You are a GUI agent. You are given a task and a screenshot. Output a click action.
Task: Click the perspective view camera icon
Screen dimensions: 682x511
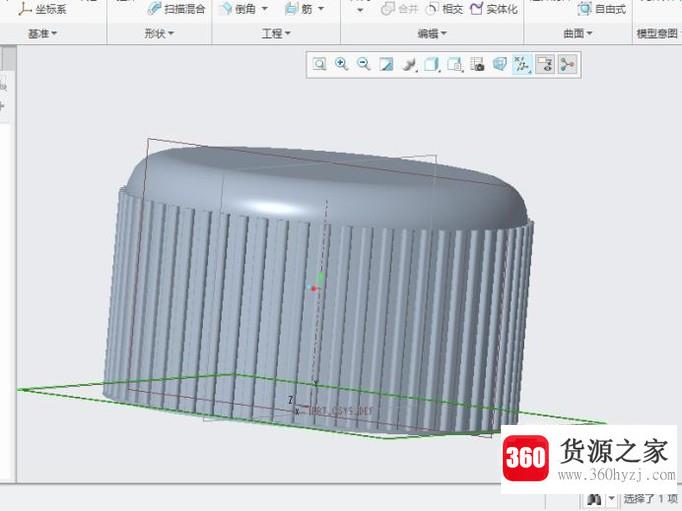(477, 65)
